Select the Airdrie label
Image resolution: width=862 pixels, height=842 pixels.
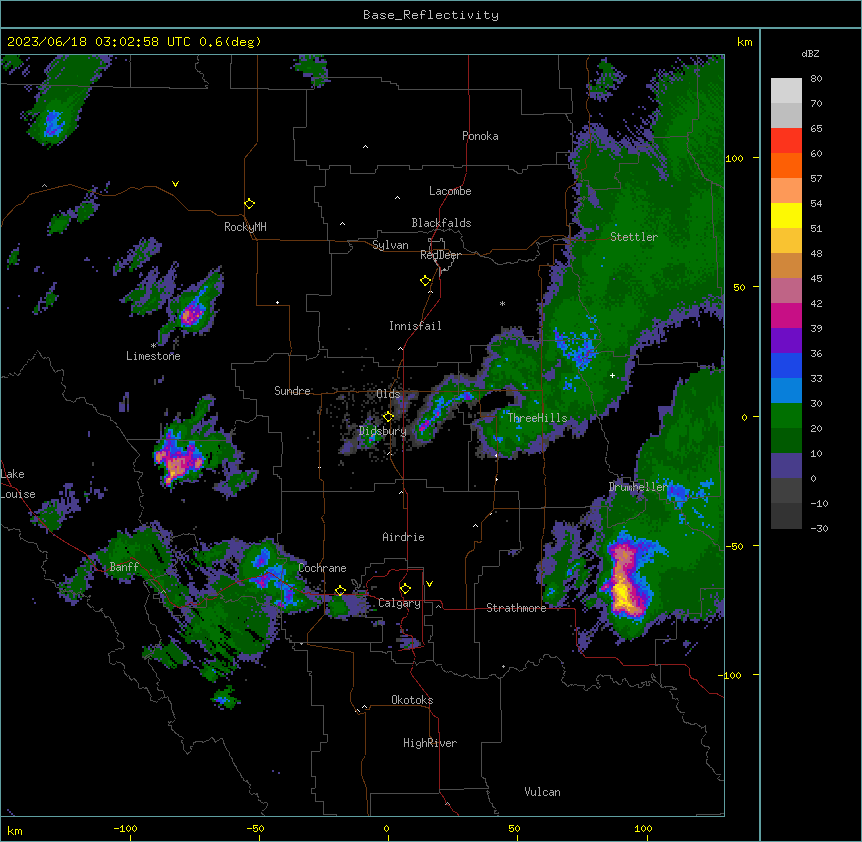[x=404, y=537]
